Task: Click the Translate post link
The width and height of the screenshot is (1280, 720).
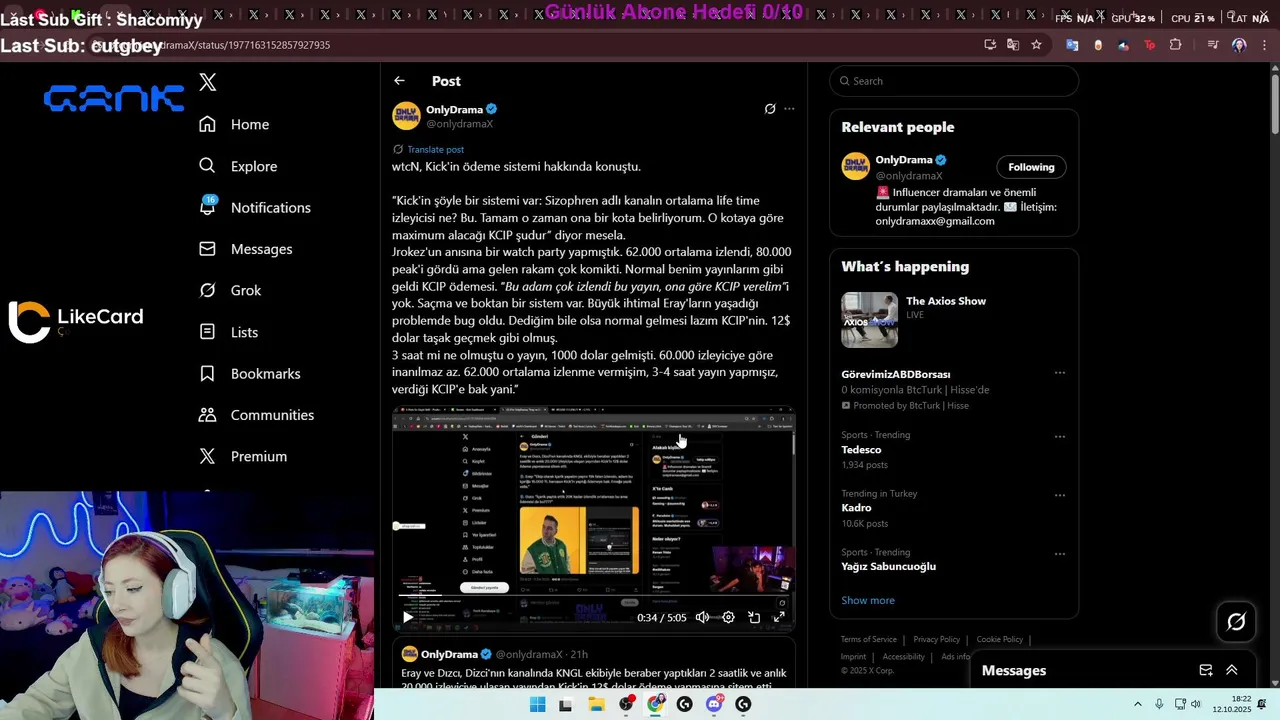Action: coord(435,149)
